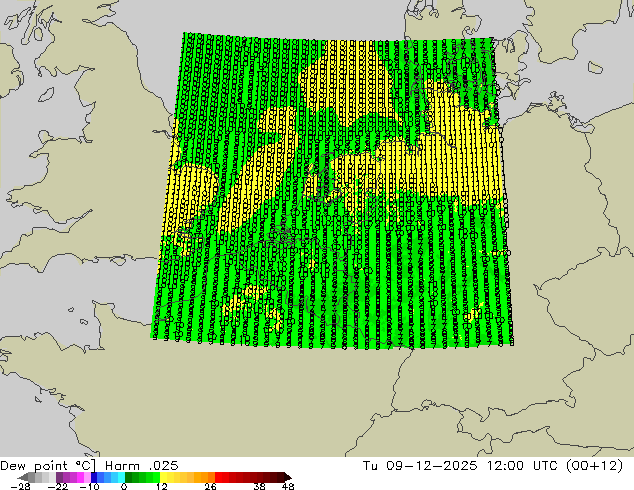Viewport: 634px width, 490px height.
Task: Click the bright yellow legend swatch at 12
Action: point(163,477)
